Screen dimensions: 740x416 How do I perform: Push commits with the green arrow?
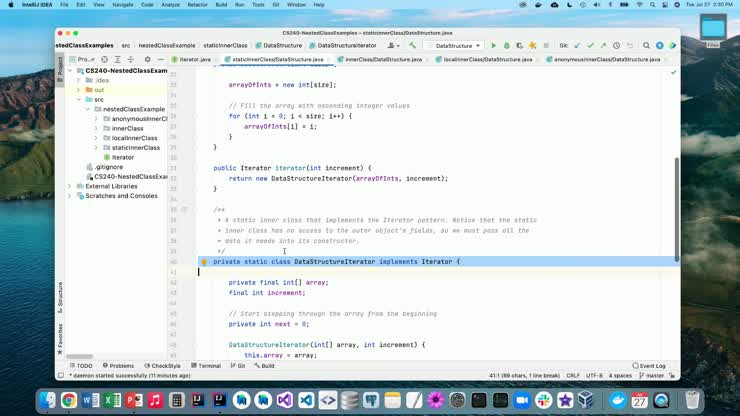click(x=603, y=46)
